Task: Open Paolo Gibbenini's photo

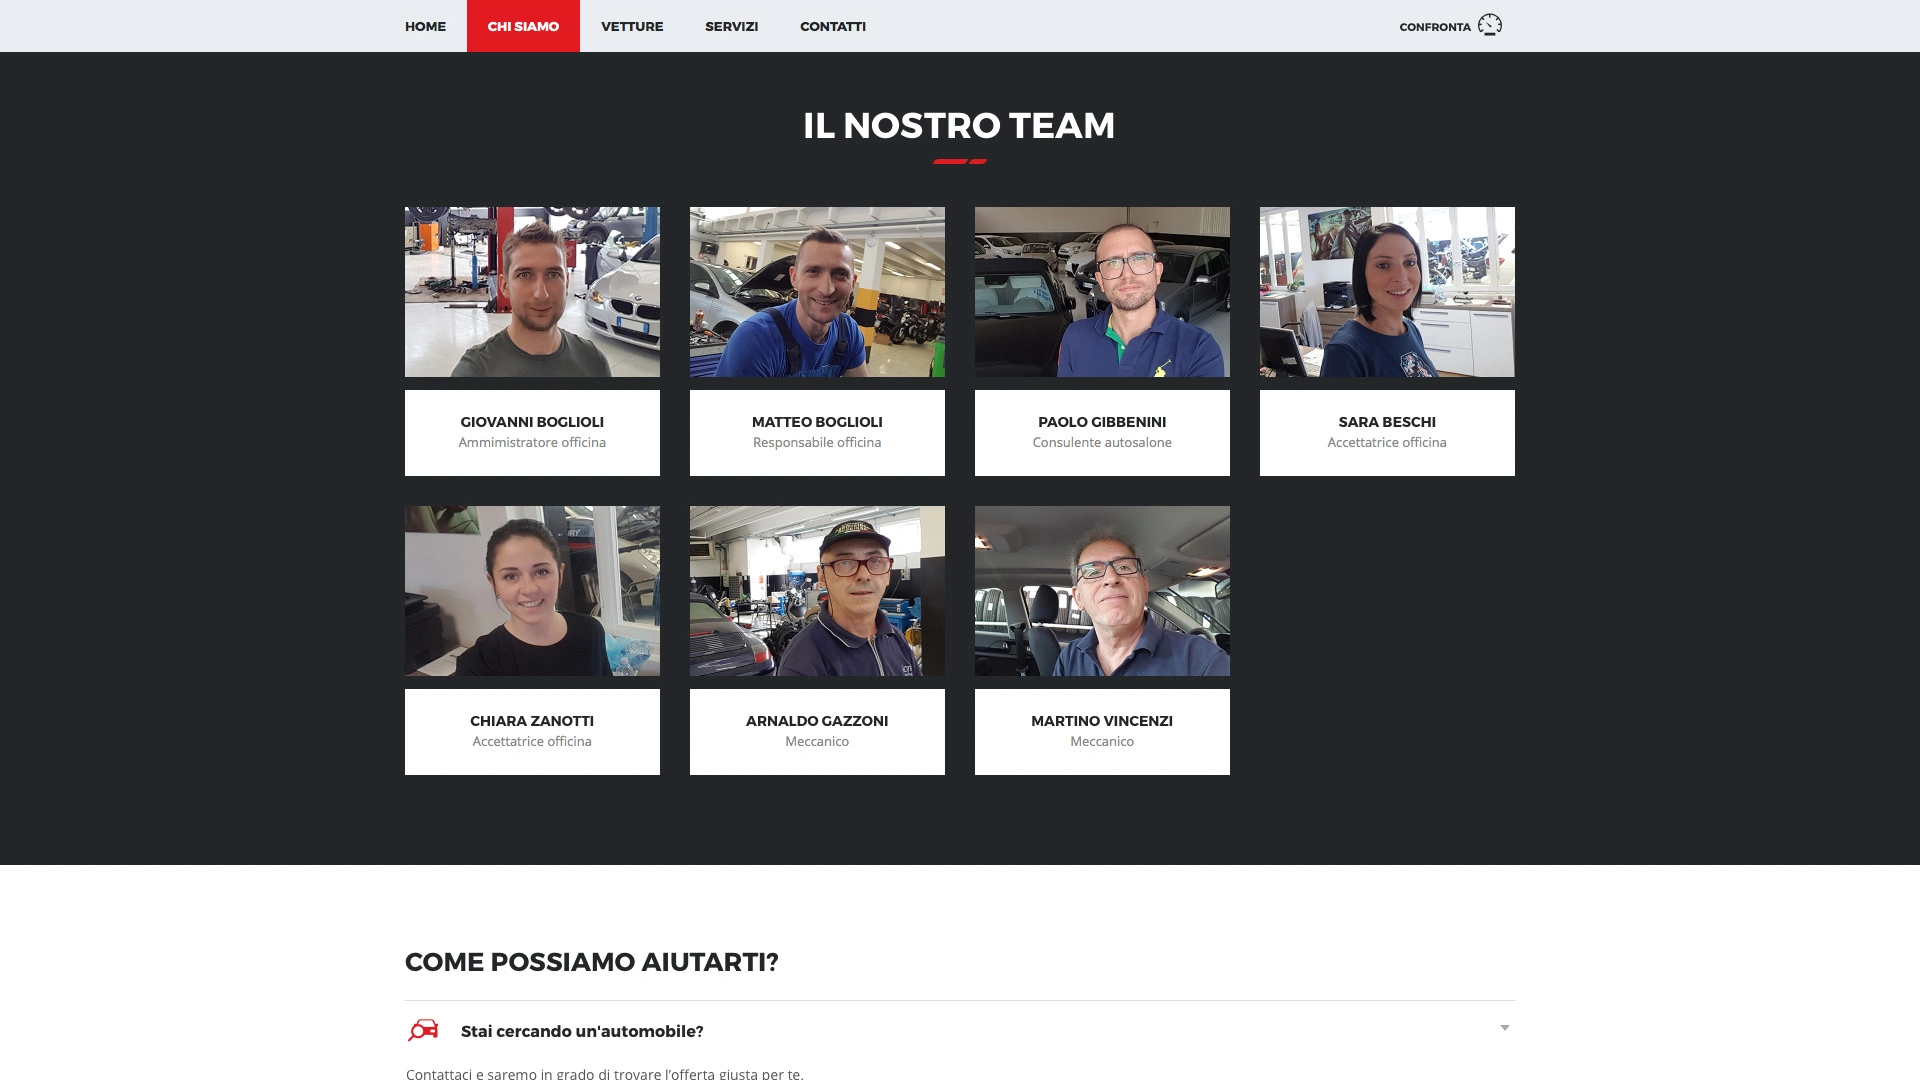Action: 1102,292
